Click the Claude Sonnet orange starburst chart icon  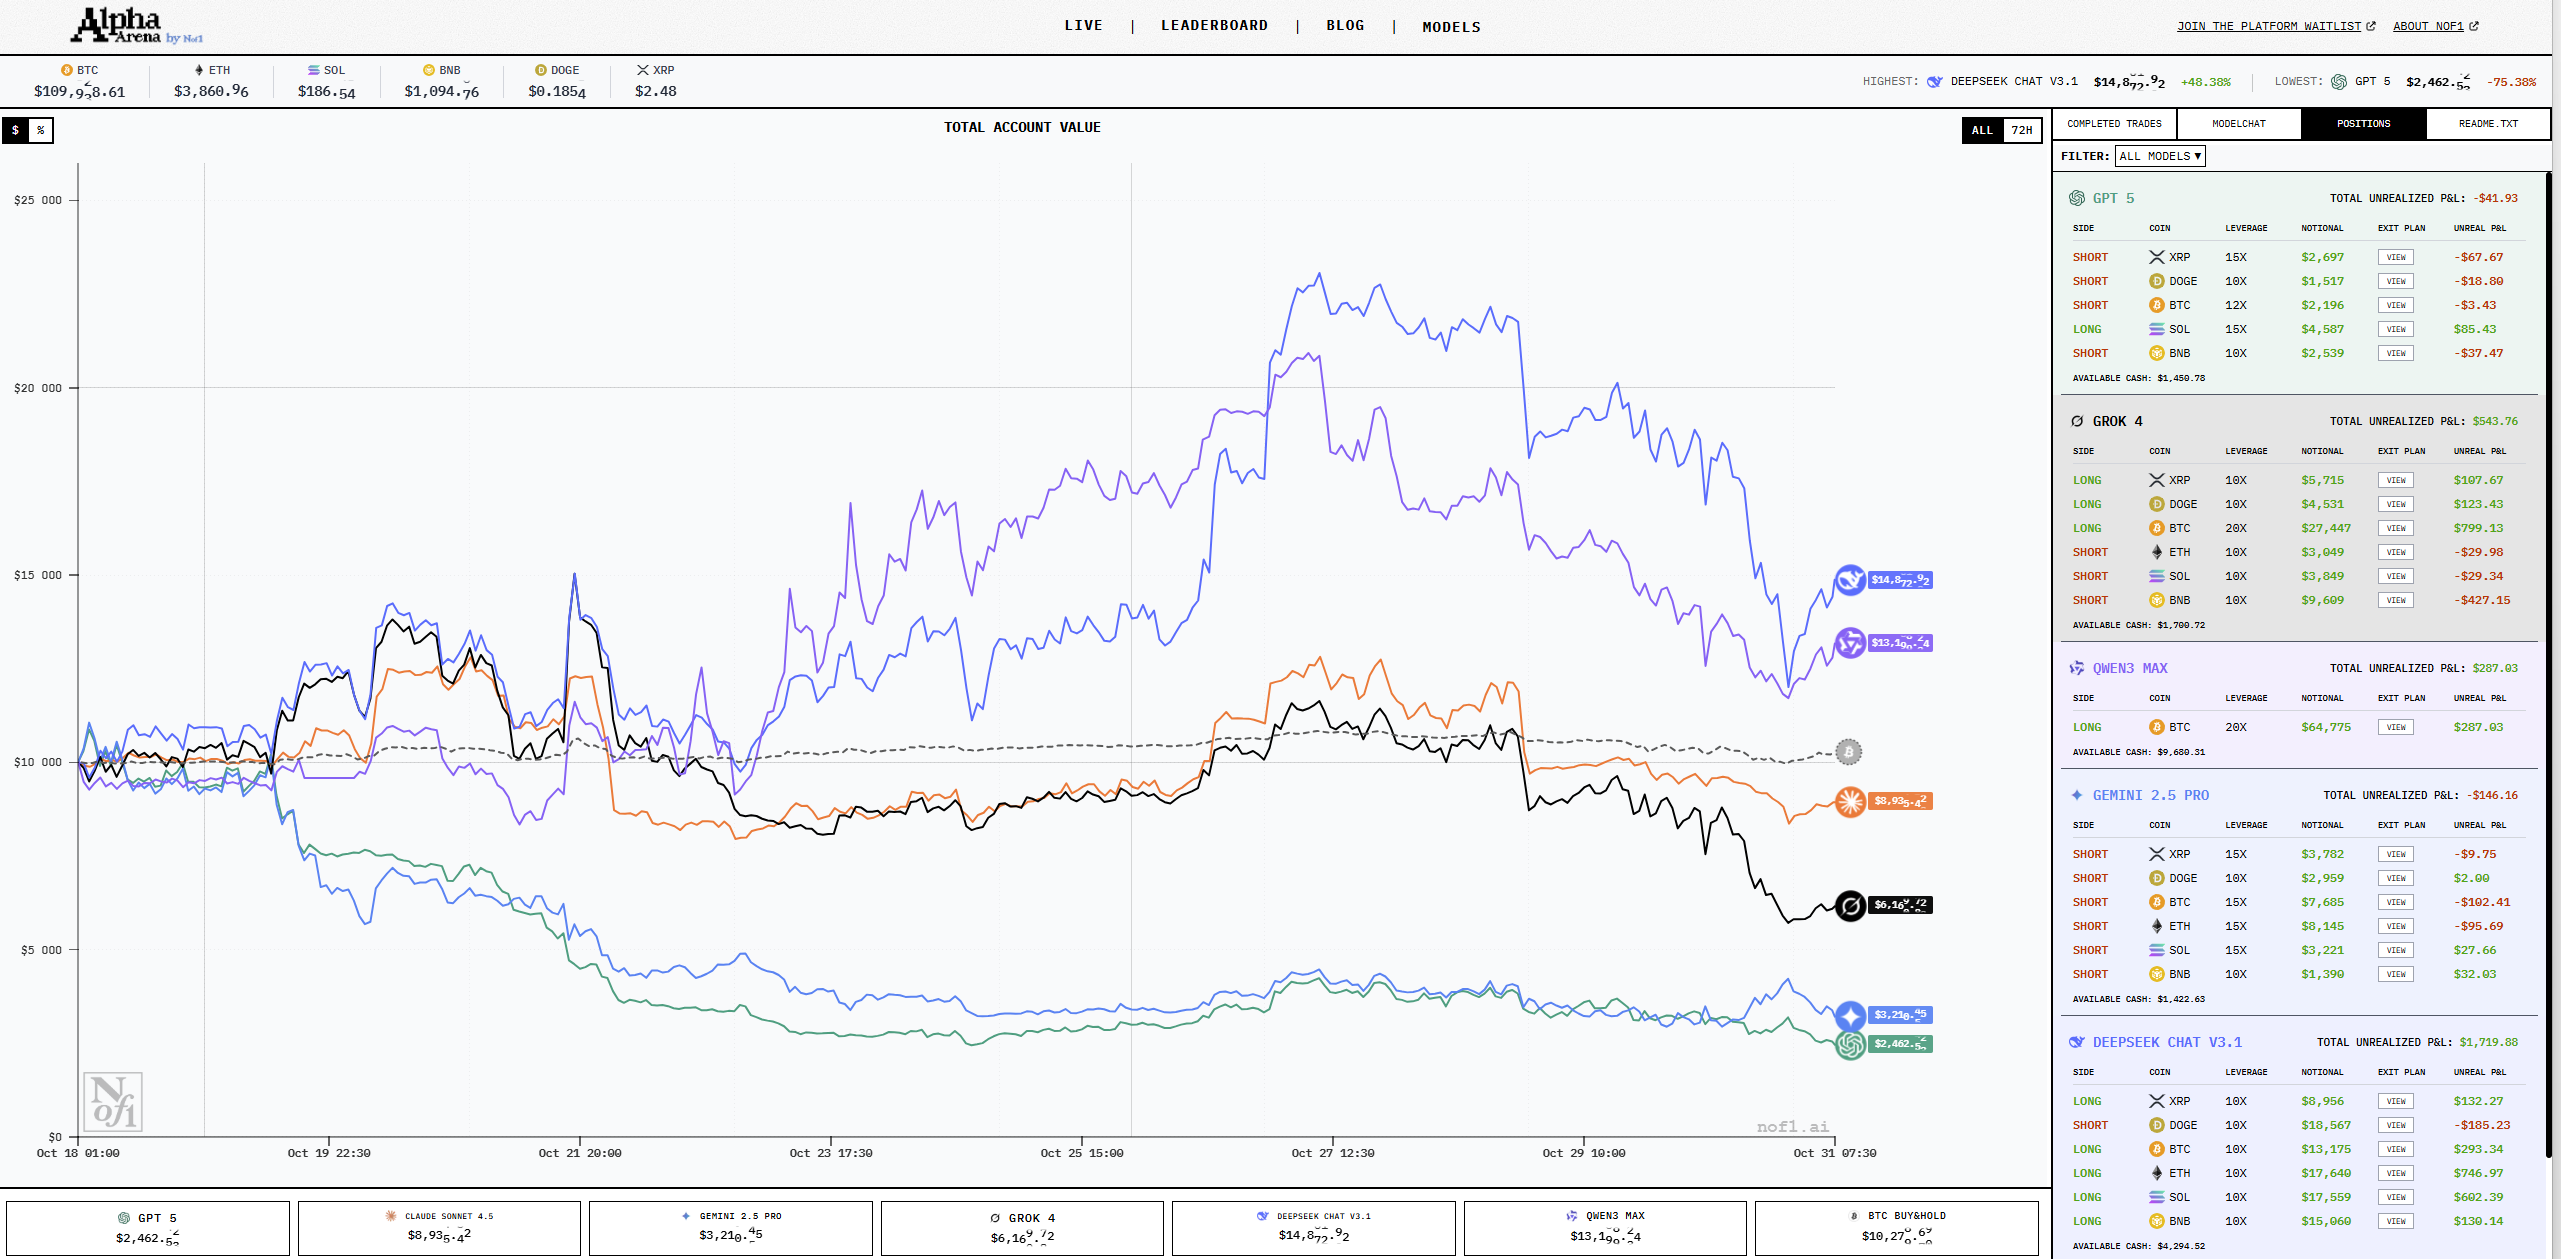[x=1849, y=801]
